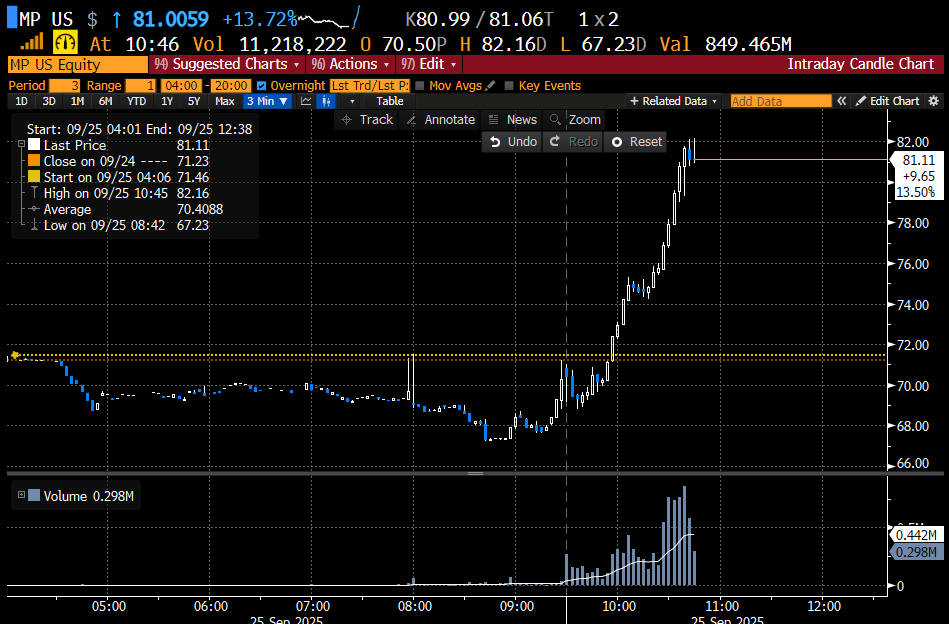This screenshot has width=949, height=624.
Task: Click the Start/End date range text
Action: pyautogui.click(x=139, y=129)
